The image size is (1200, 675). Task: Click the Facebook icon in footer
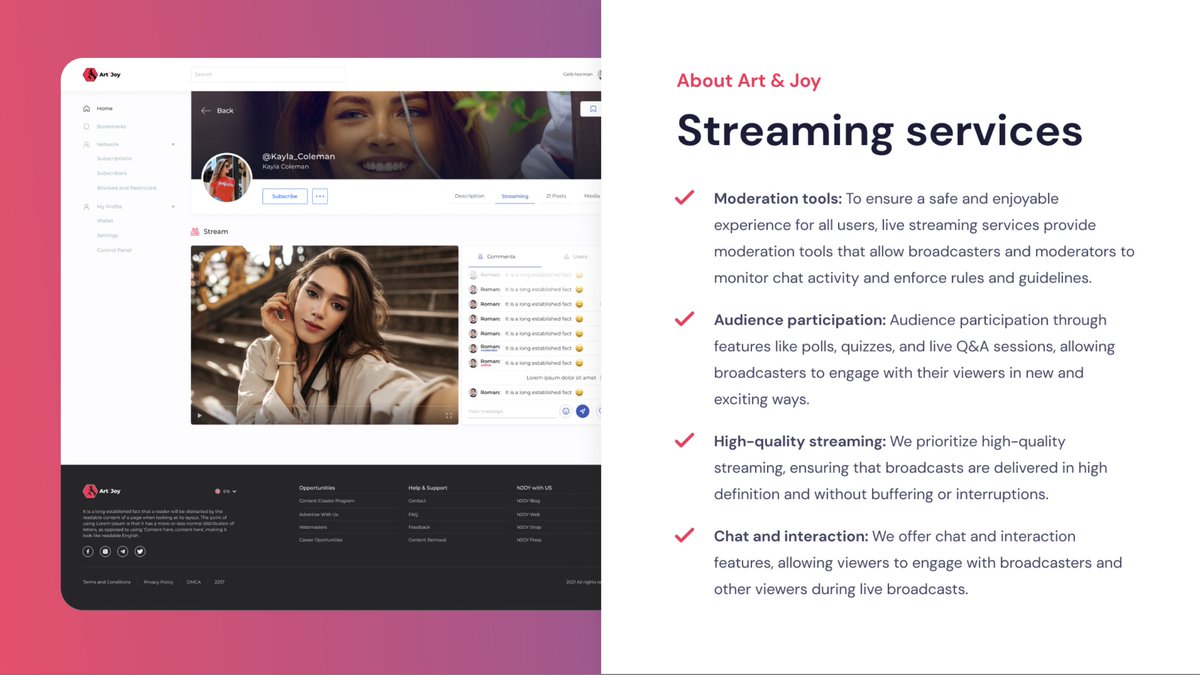[x=88, y=551]
